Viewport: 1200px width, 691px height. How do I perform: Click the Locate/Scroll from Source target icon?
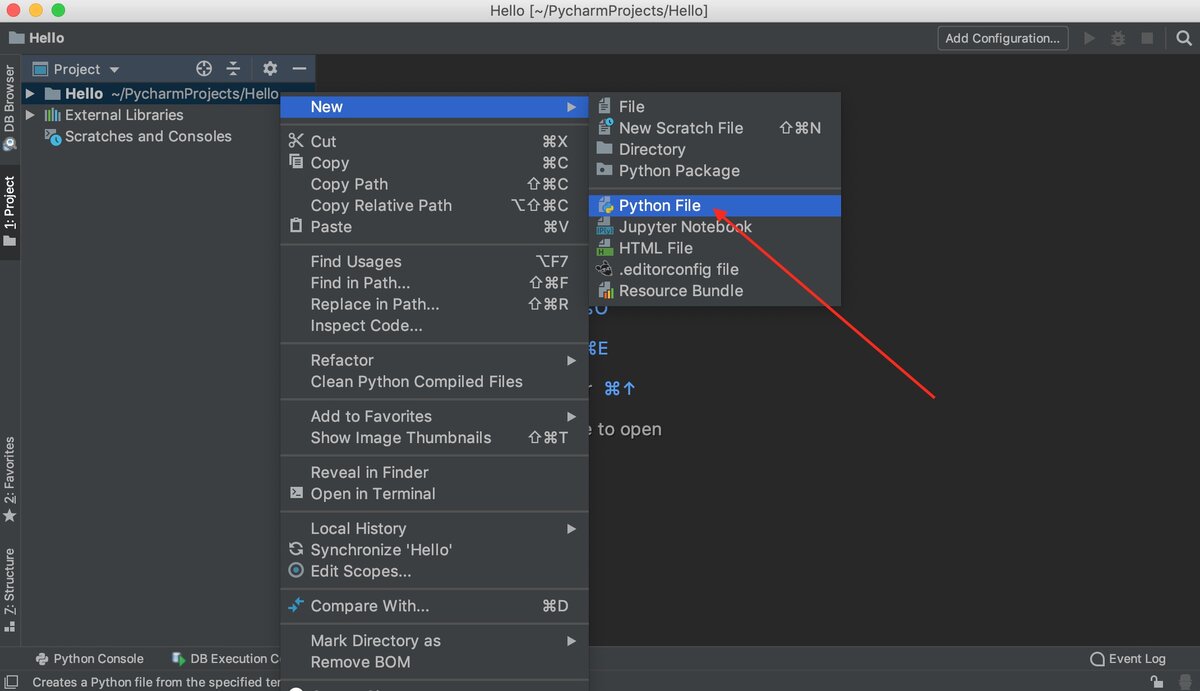(204, 69)
